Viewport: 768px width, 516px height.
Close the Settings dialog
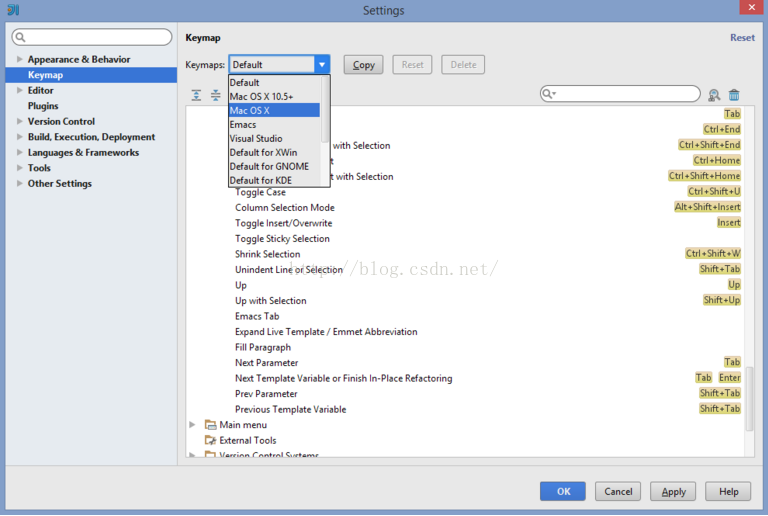pyautogui.click(x=752, y=7)
